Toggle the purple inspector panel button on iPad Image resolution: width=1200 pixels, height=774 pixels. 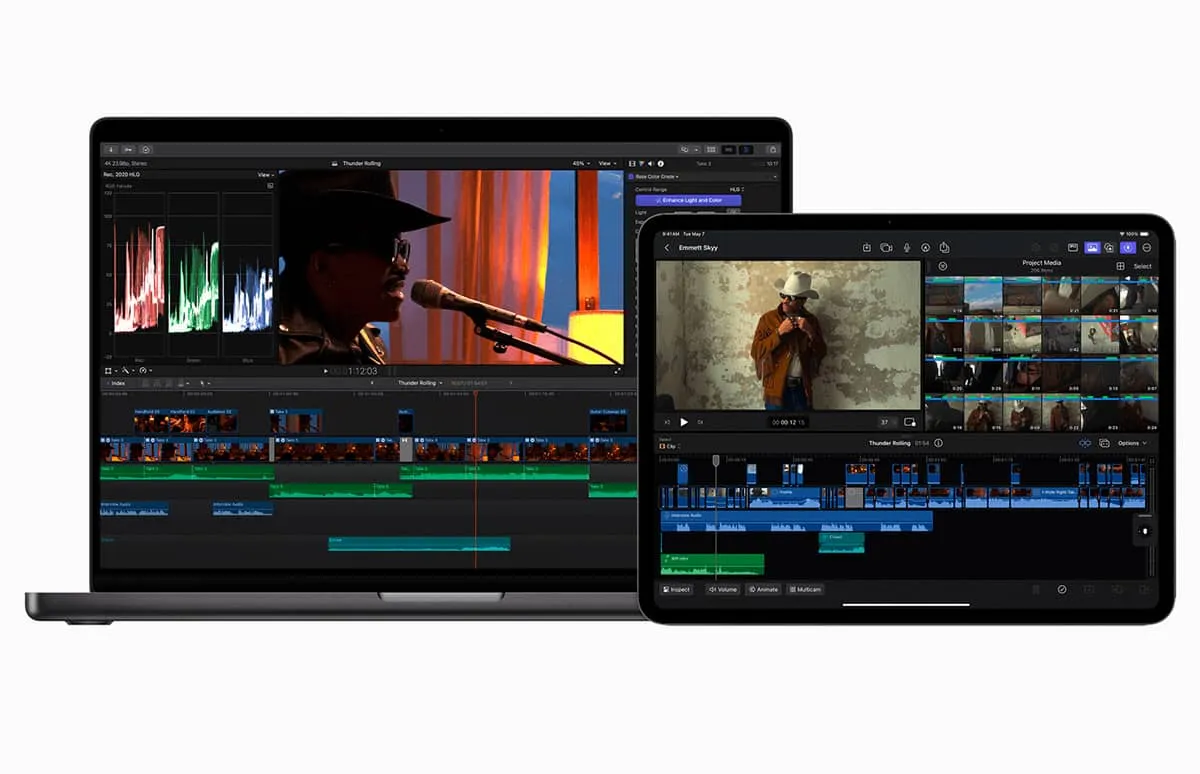pyautogui.click(x=1128, y=247)
